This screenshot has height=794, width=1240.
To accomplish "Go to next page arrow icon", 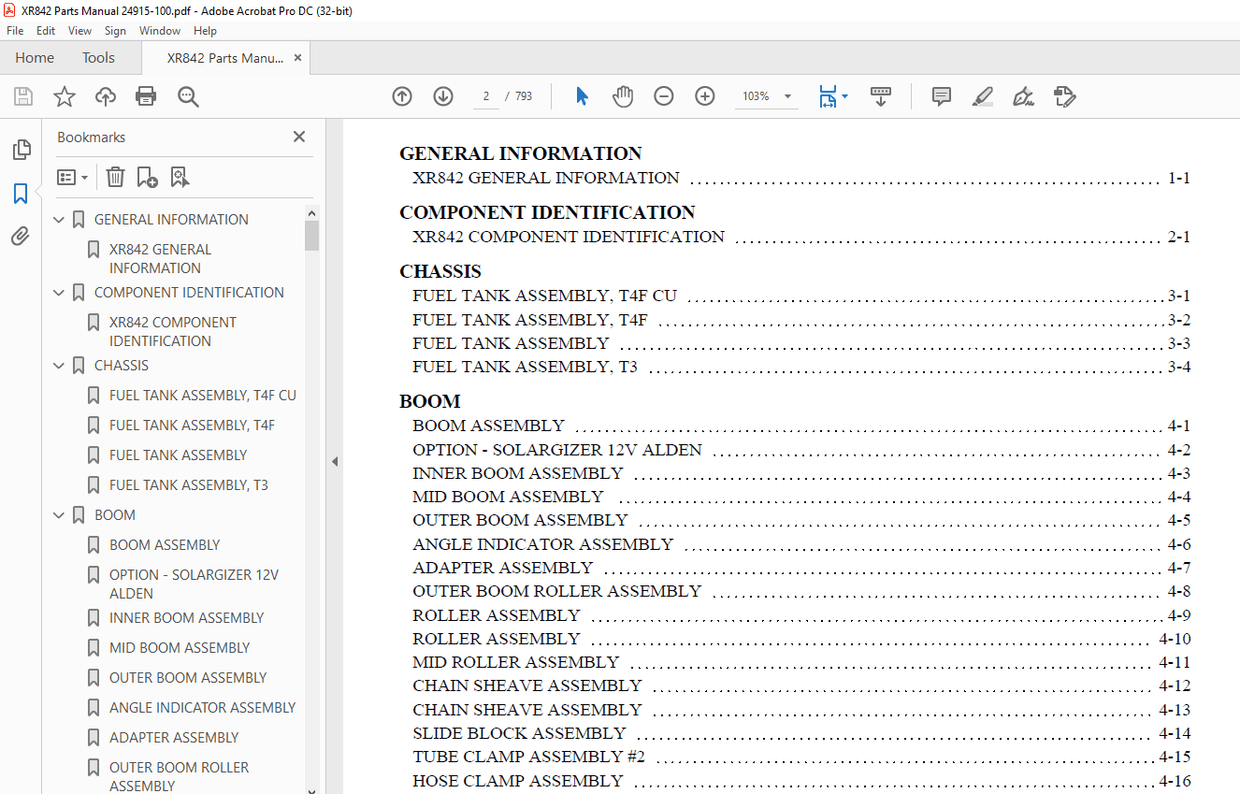I will pyautogui.click(x=443, y=96).
